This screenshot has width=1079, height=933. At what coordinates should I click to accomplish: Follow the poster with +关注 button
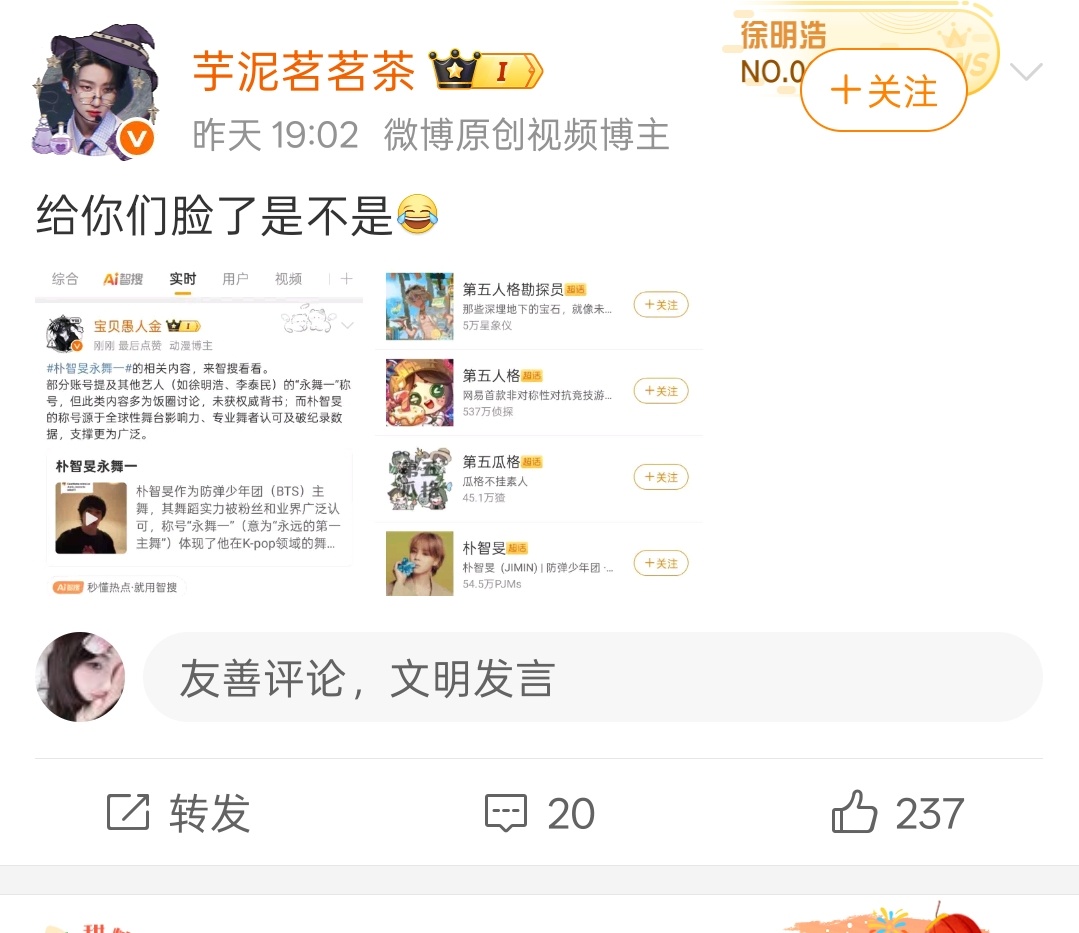884,91
